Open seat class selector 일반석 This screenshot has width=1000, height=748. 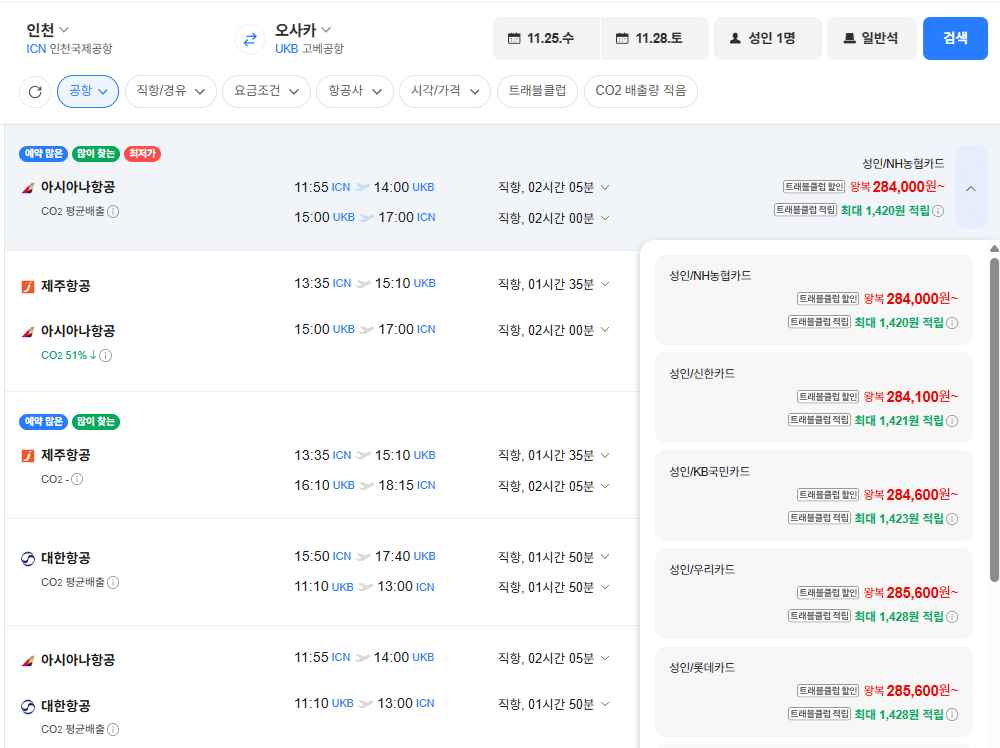pyautogui.click(x=872, y=38)
